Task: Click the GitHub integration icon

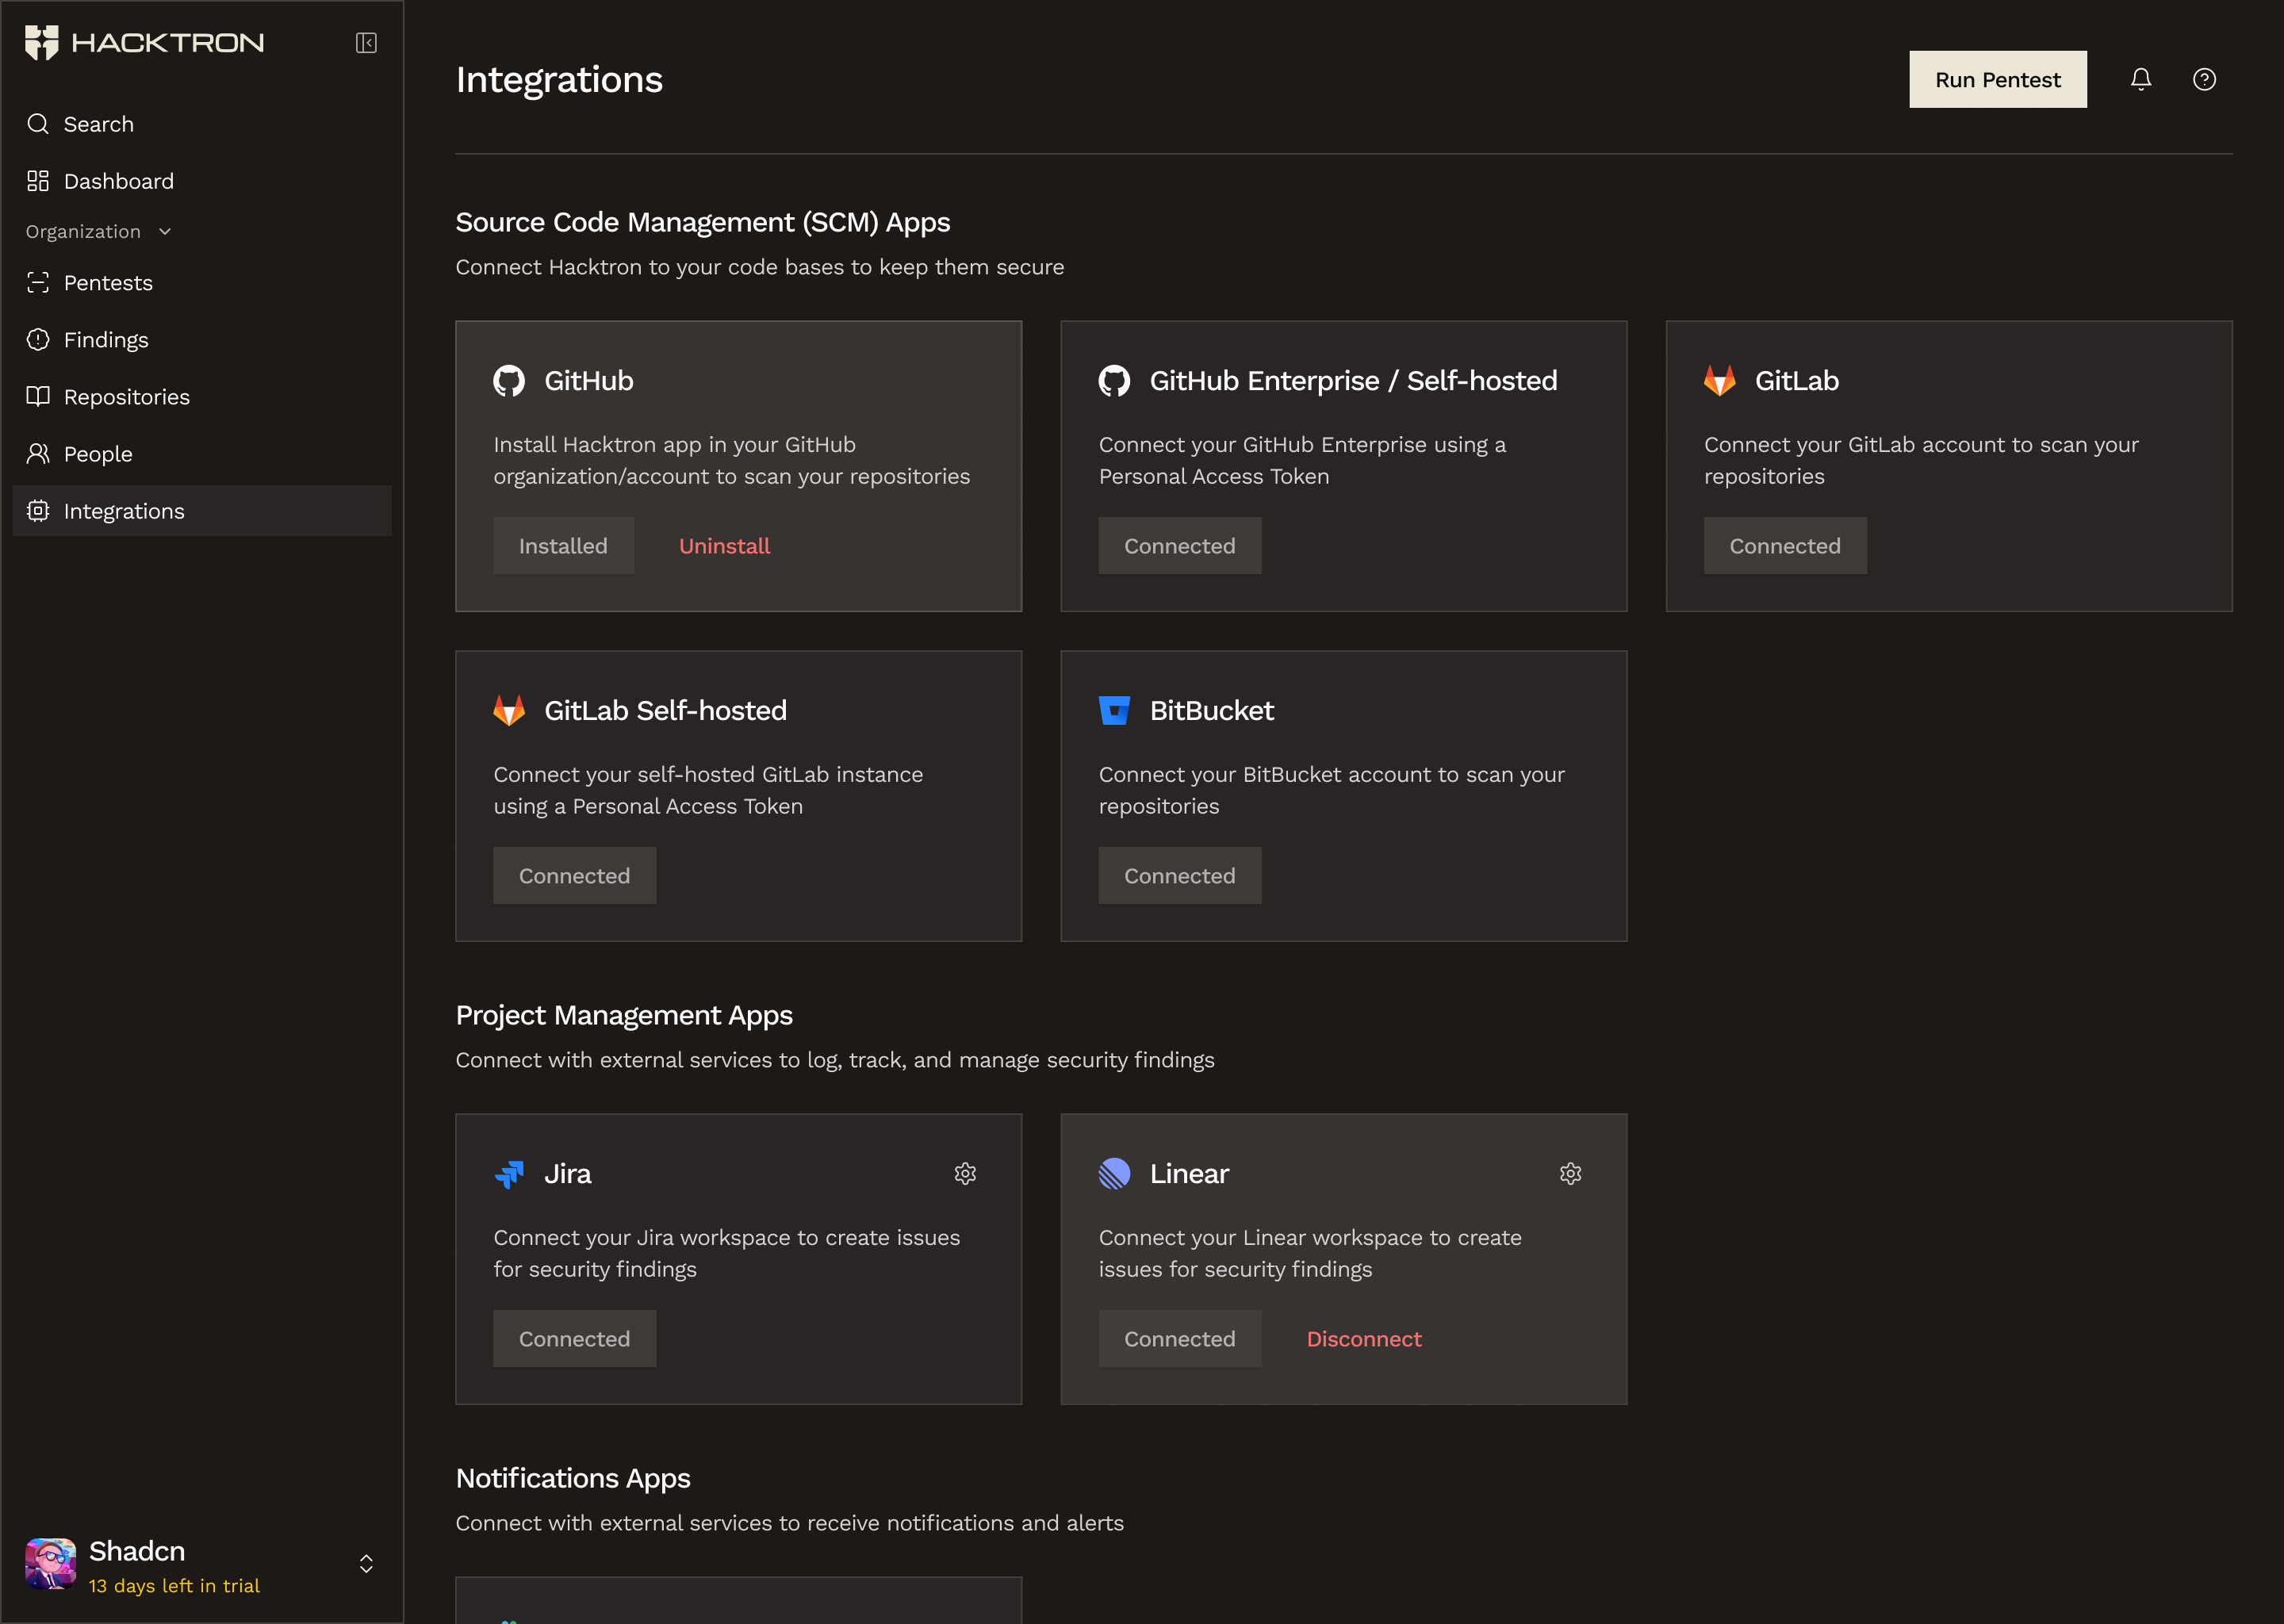Action: click(510, 381)
